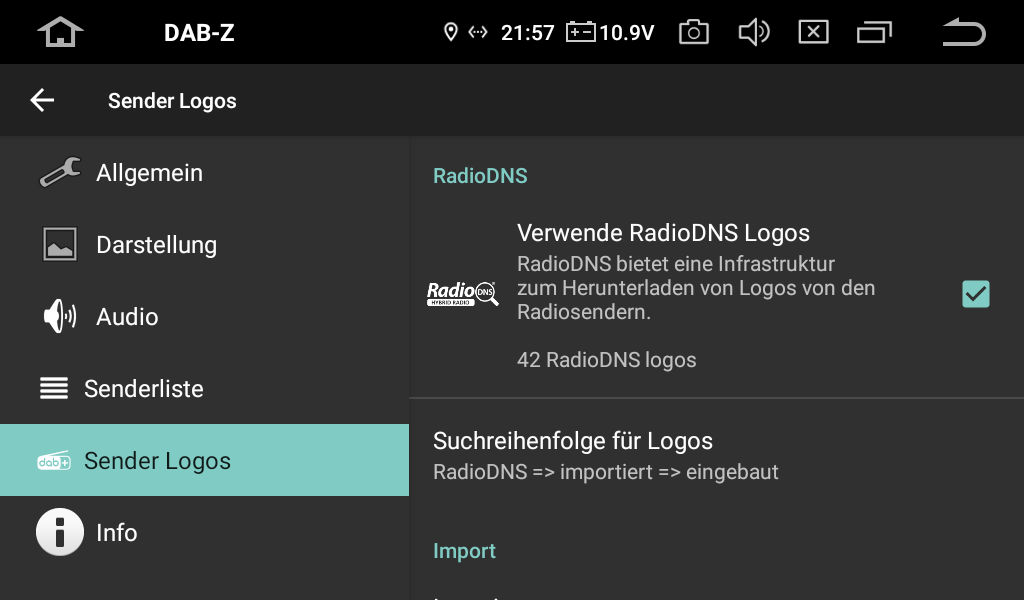Select the highlighted Sender Logos entry

pyautogui.click(x=204, y=460)
